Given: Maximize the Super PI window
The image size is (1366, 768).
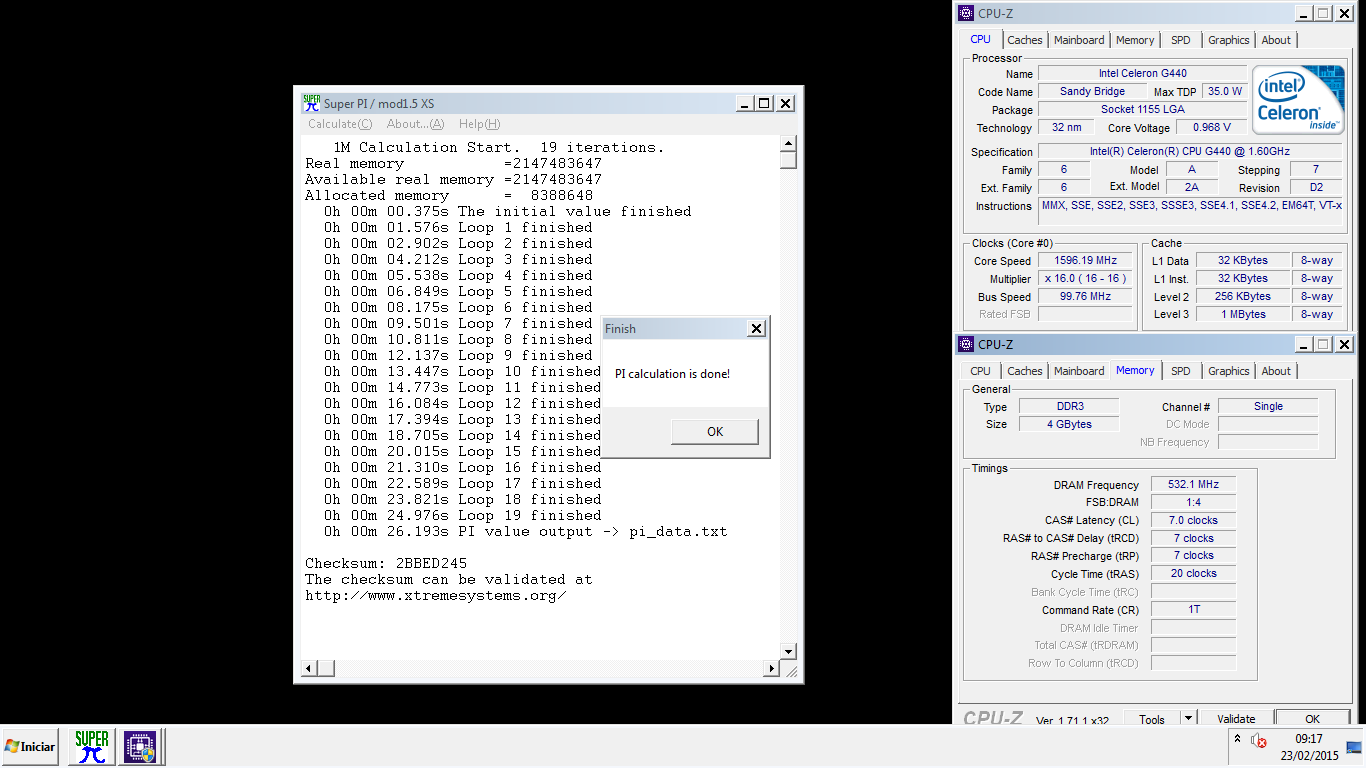Looking at the screenshot, I should 765,104.
